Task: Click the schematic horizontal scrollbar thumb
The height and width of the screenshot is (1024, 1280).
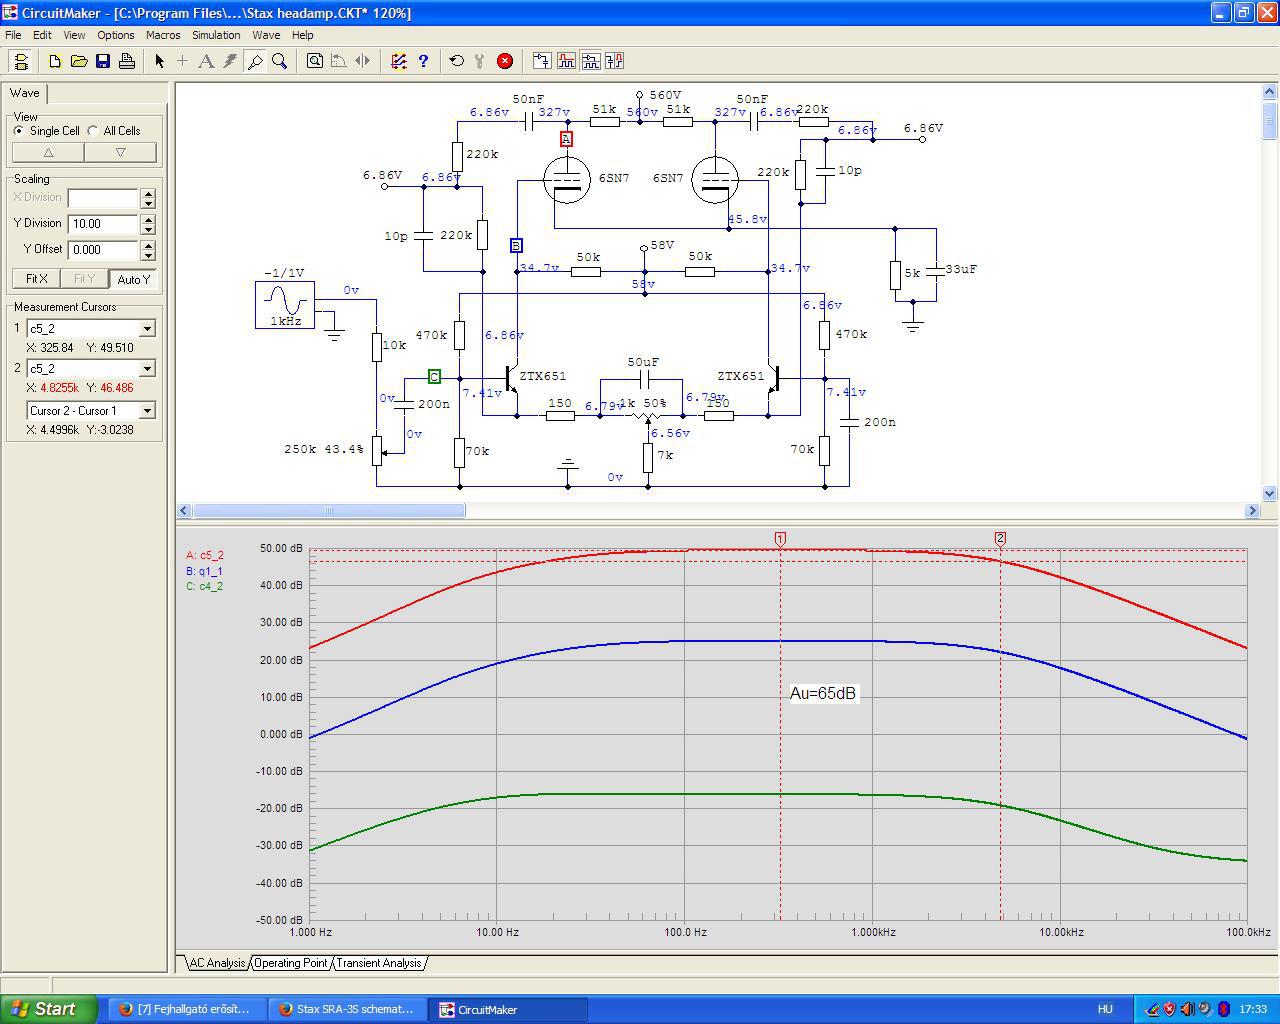Action: click(328, 511)
